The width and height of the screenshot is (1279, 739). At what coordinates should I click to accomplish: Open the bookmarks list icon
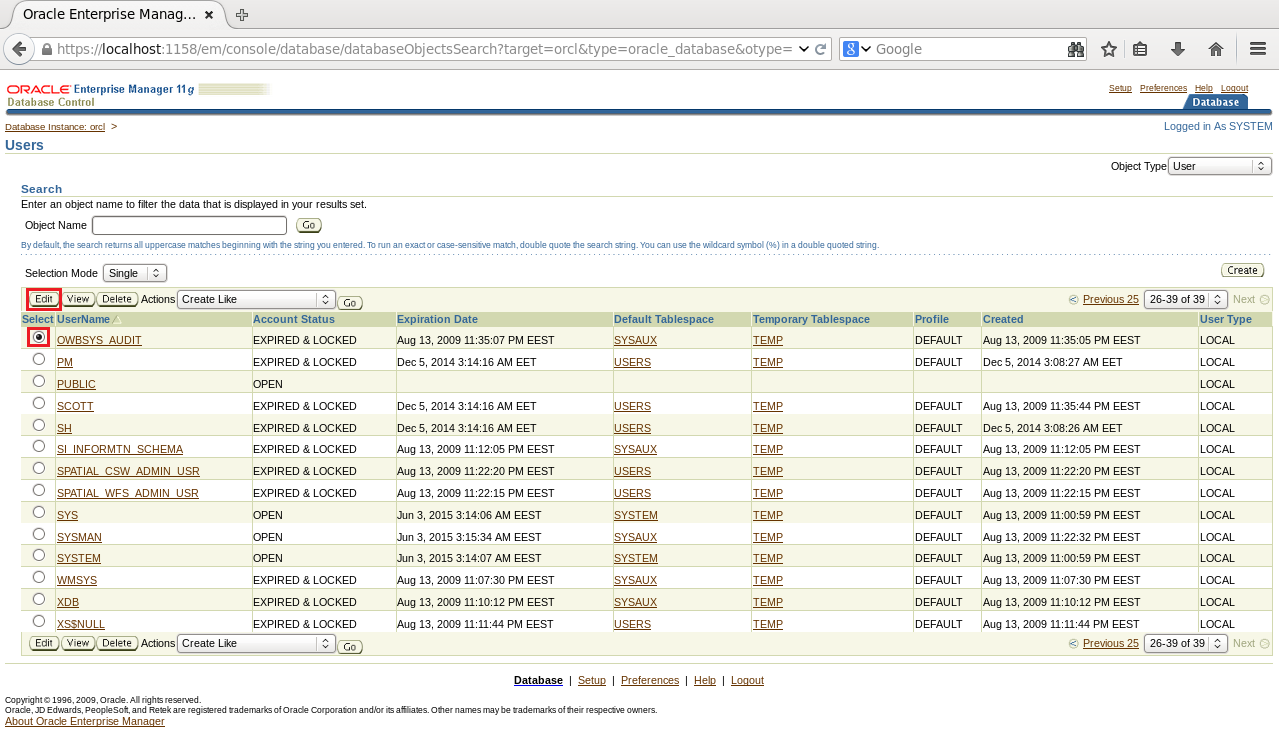coord(1140,49)
